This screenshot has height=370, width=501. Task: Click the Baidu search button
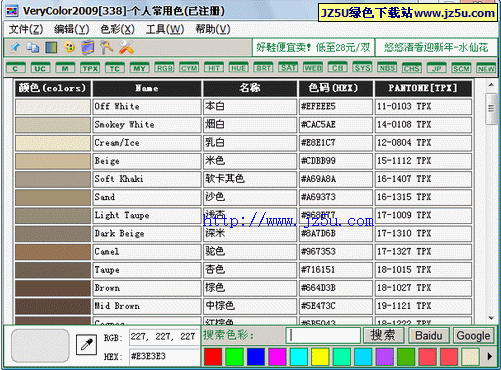(429, 335)
